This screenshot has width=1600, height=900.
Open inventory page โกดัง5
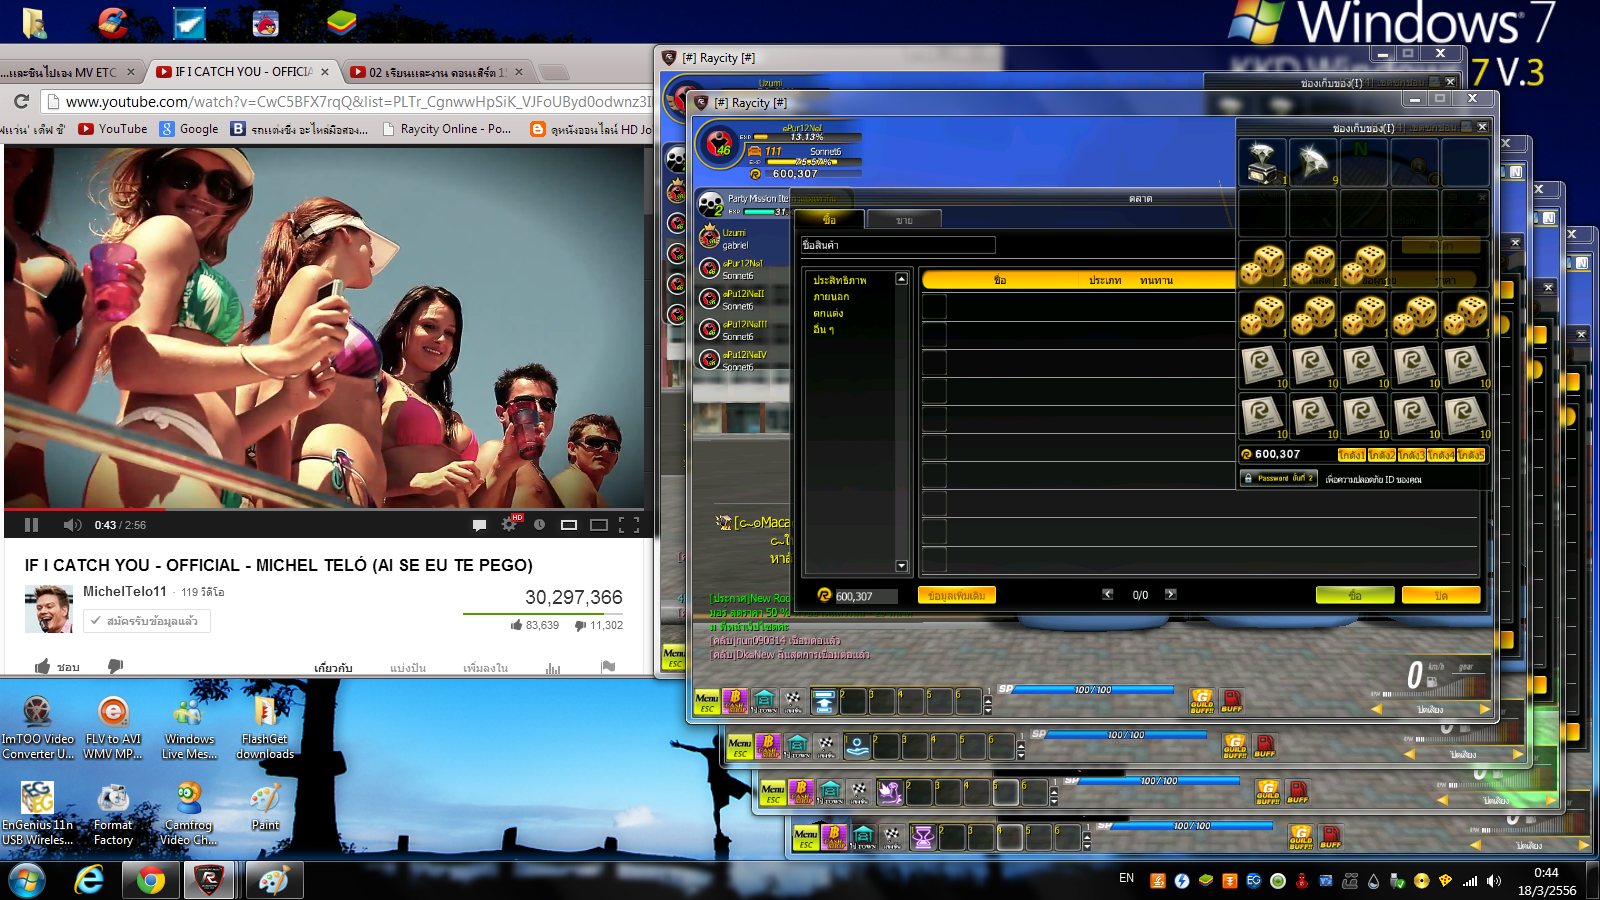tap(1471, 455)
